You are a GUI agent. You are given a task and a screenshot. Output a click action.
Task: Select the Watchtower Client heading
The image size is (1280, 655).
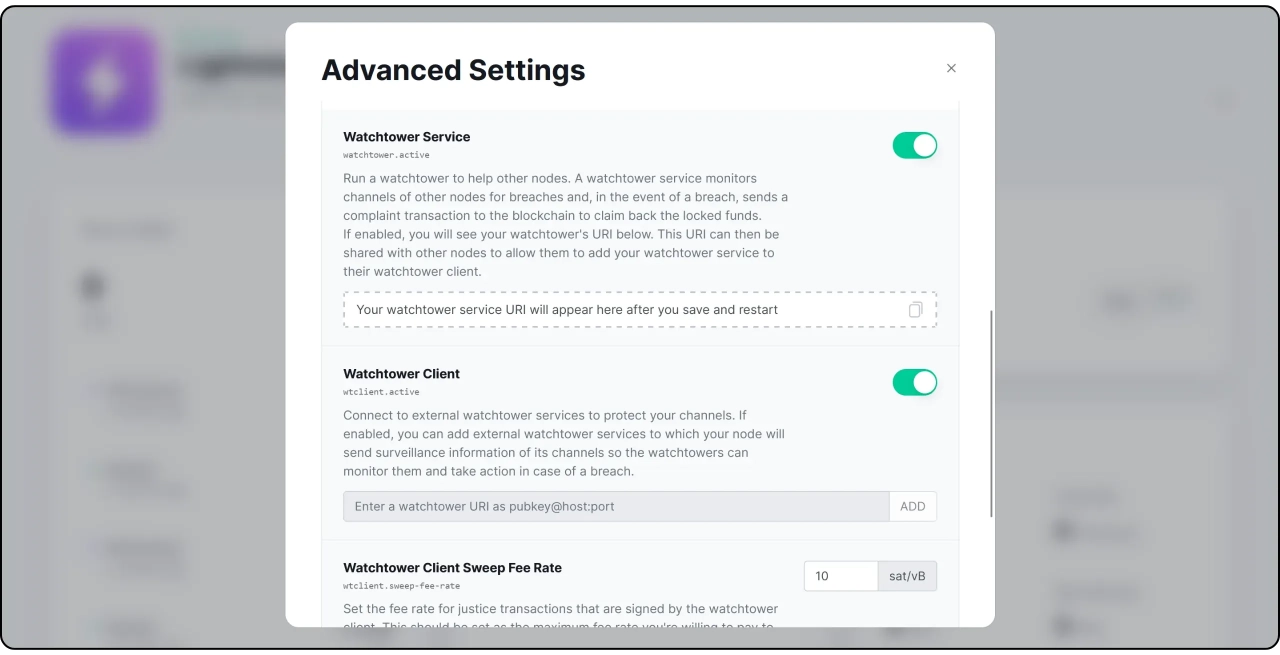click(x=401, y=374)
